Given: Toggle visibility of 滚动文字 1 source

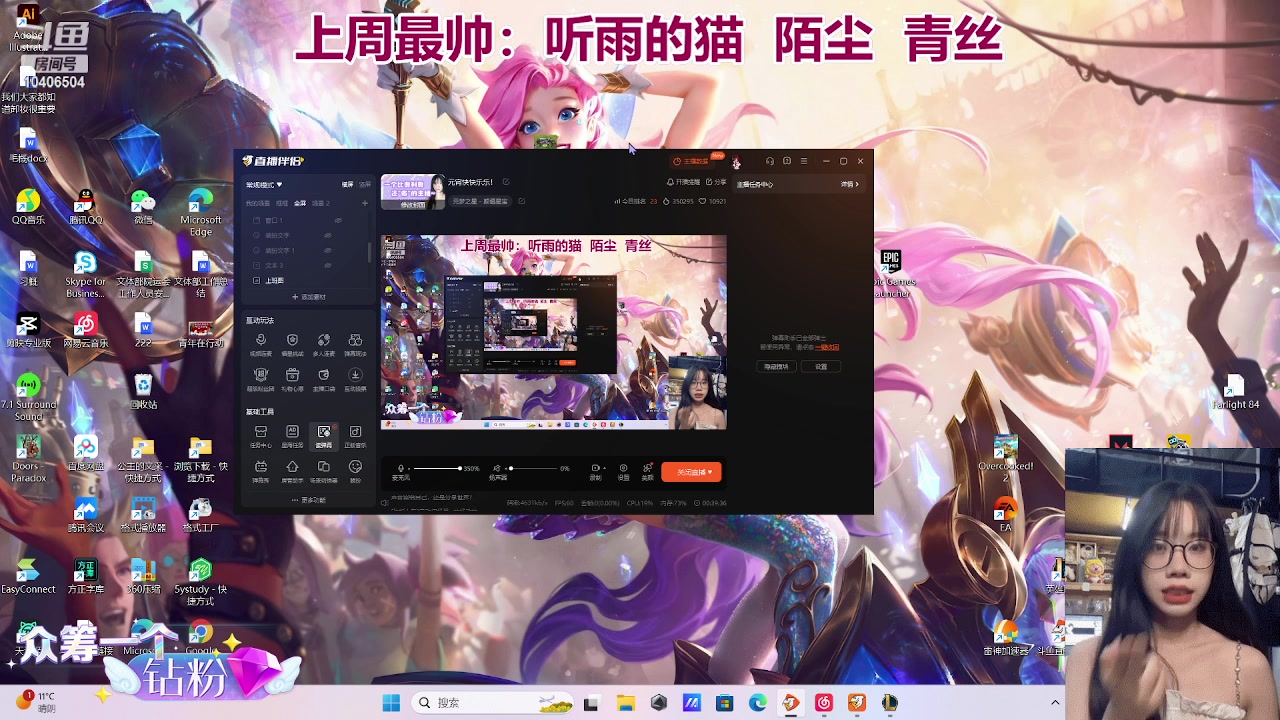Looking at the screenshot, I should point(327,250).
